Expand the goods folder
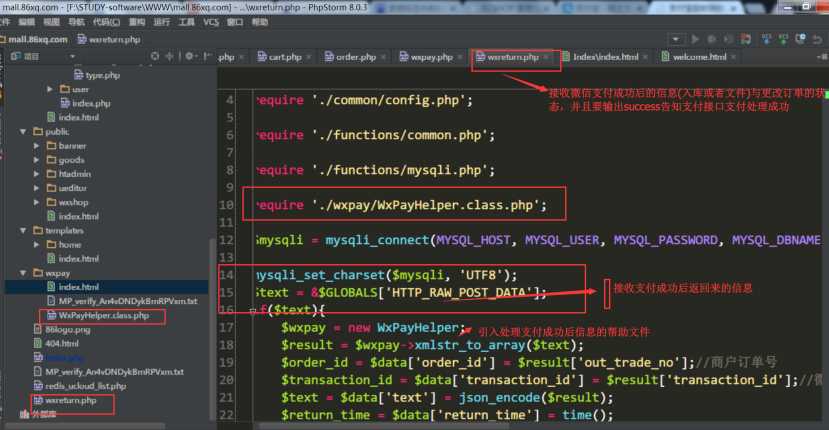 pyautogui.click(x=36, y=160)
